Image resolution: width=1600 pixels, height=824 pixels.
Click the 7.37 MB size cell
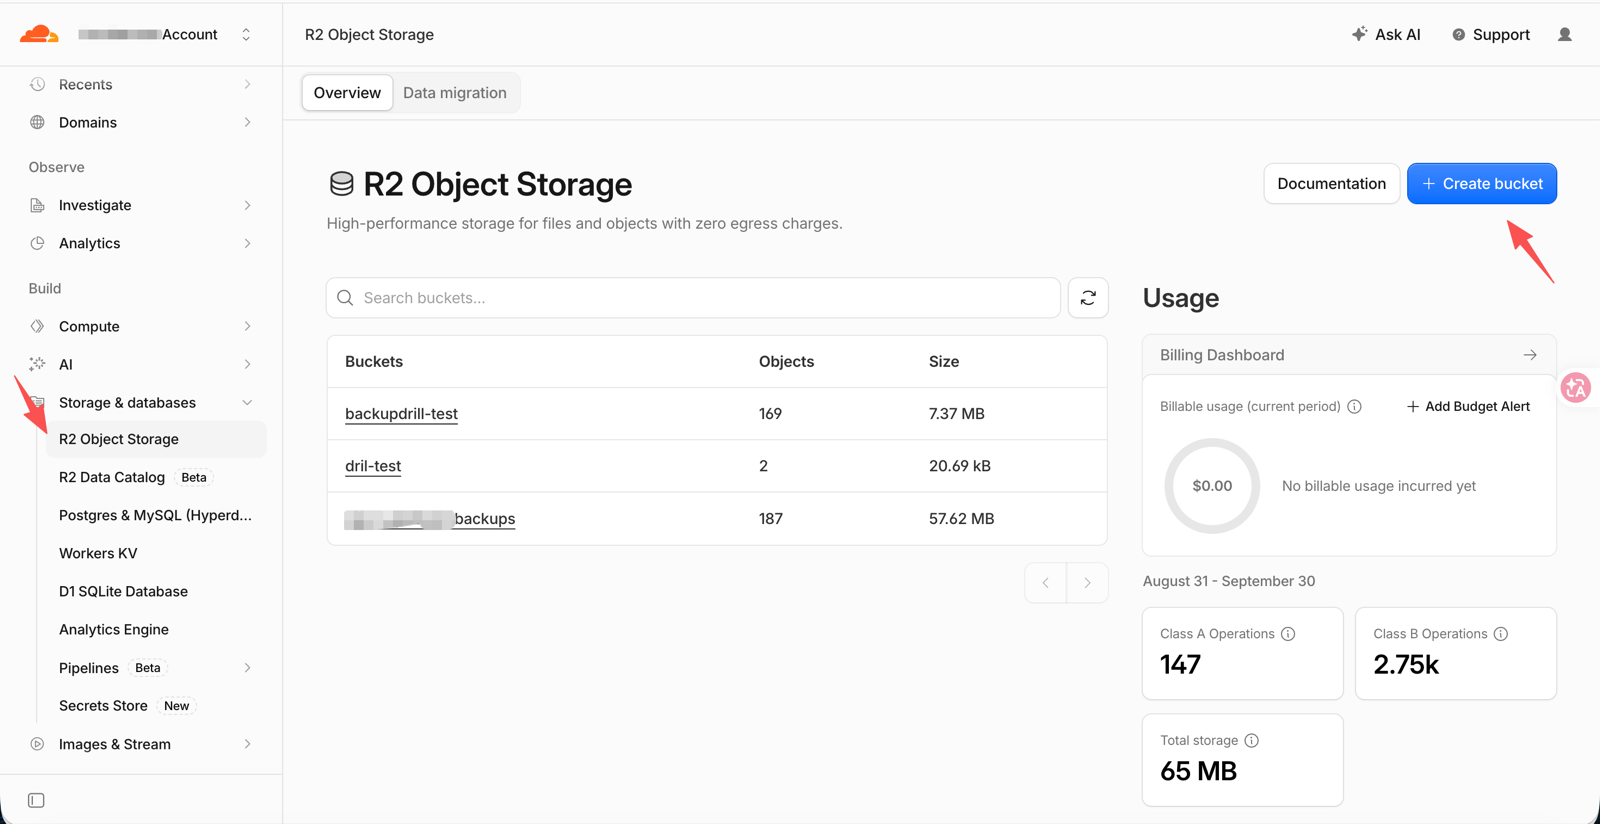coord(957,414)
